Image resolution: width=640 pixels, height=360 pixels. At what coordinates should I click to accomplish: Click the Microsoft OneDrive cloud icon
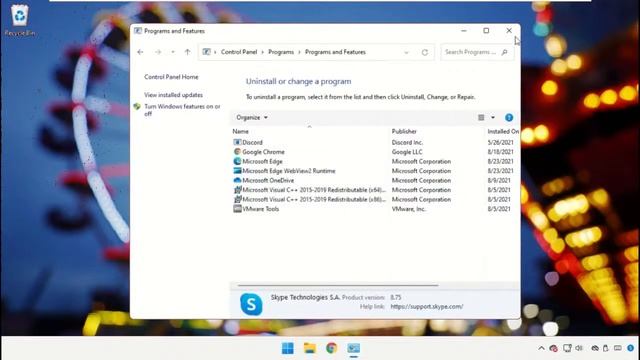[237, 180]
